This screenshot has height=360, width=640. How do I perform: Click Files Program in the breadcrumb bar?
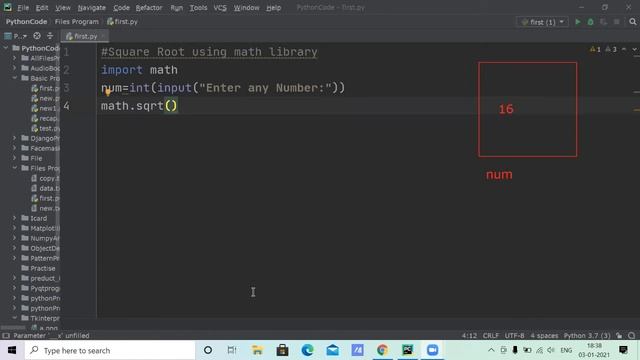pyautogui.click(x=77, y=22)
